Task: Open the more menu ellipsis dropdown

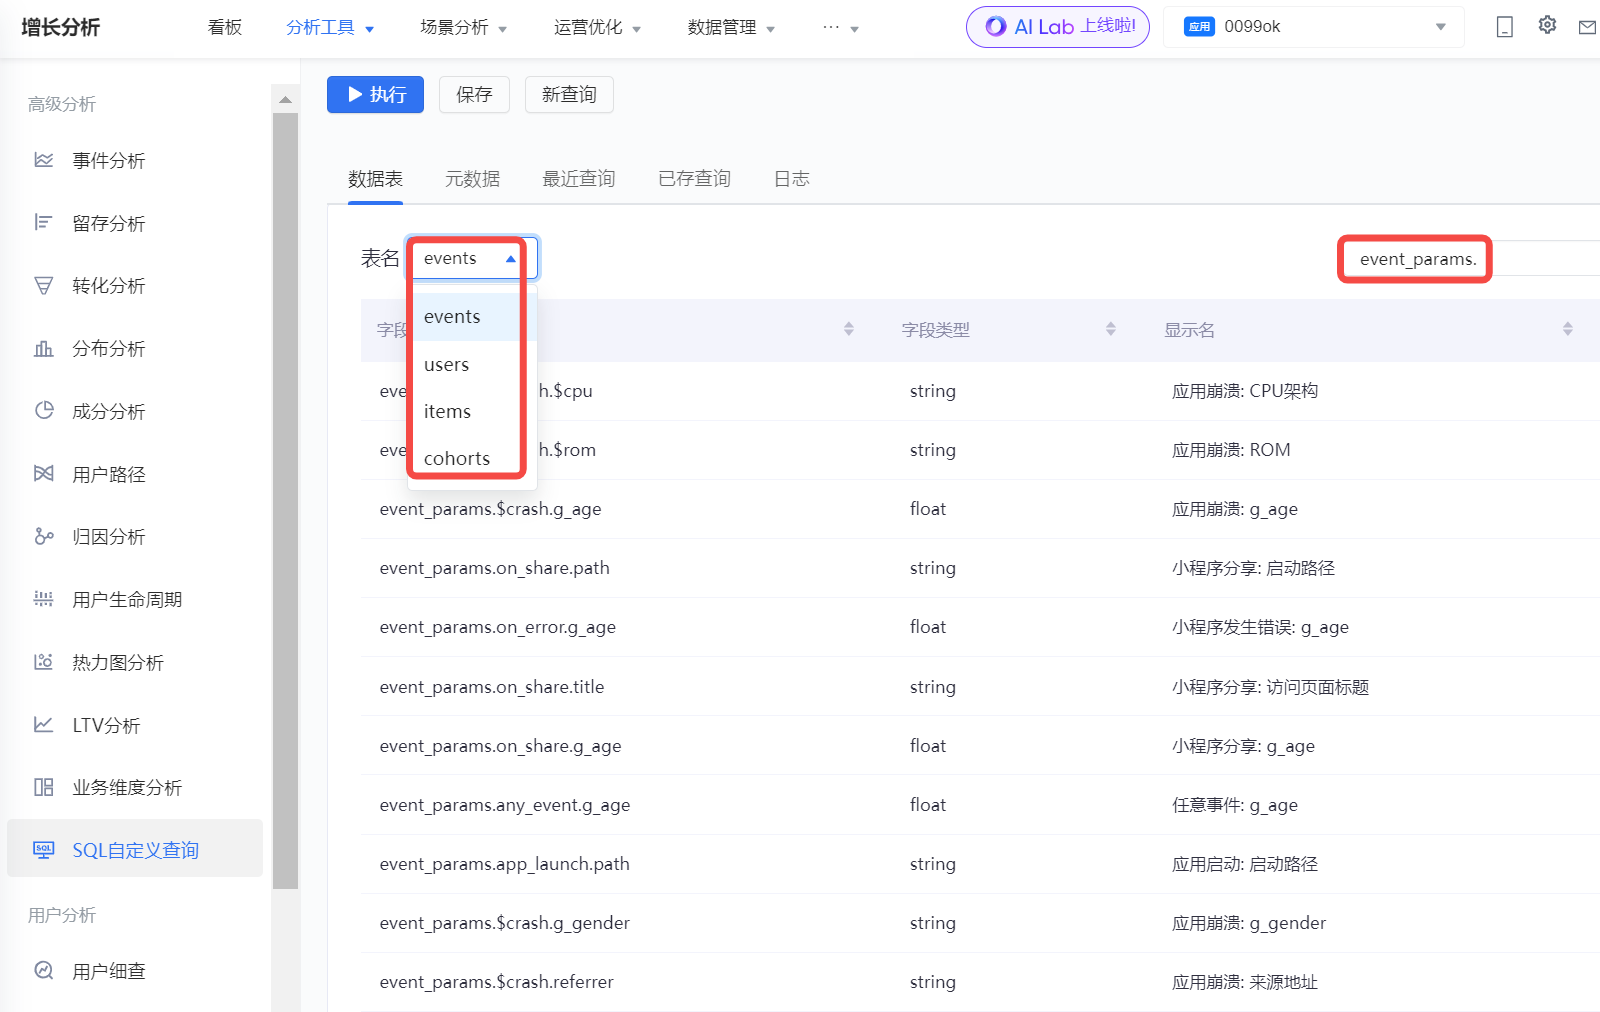Action: tap(841, 27)
